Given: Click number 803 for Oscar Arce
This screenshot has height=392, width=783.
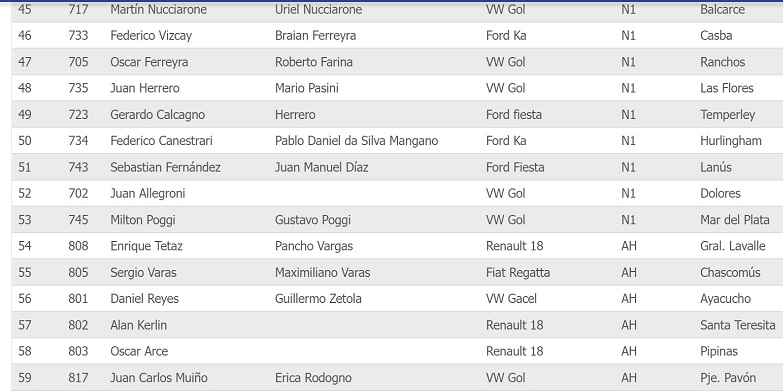Looking at the screenshot, I should coord(78,351).
